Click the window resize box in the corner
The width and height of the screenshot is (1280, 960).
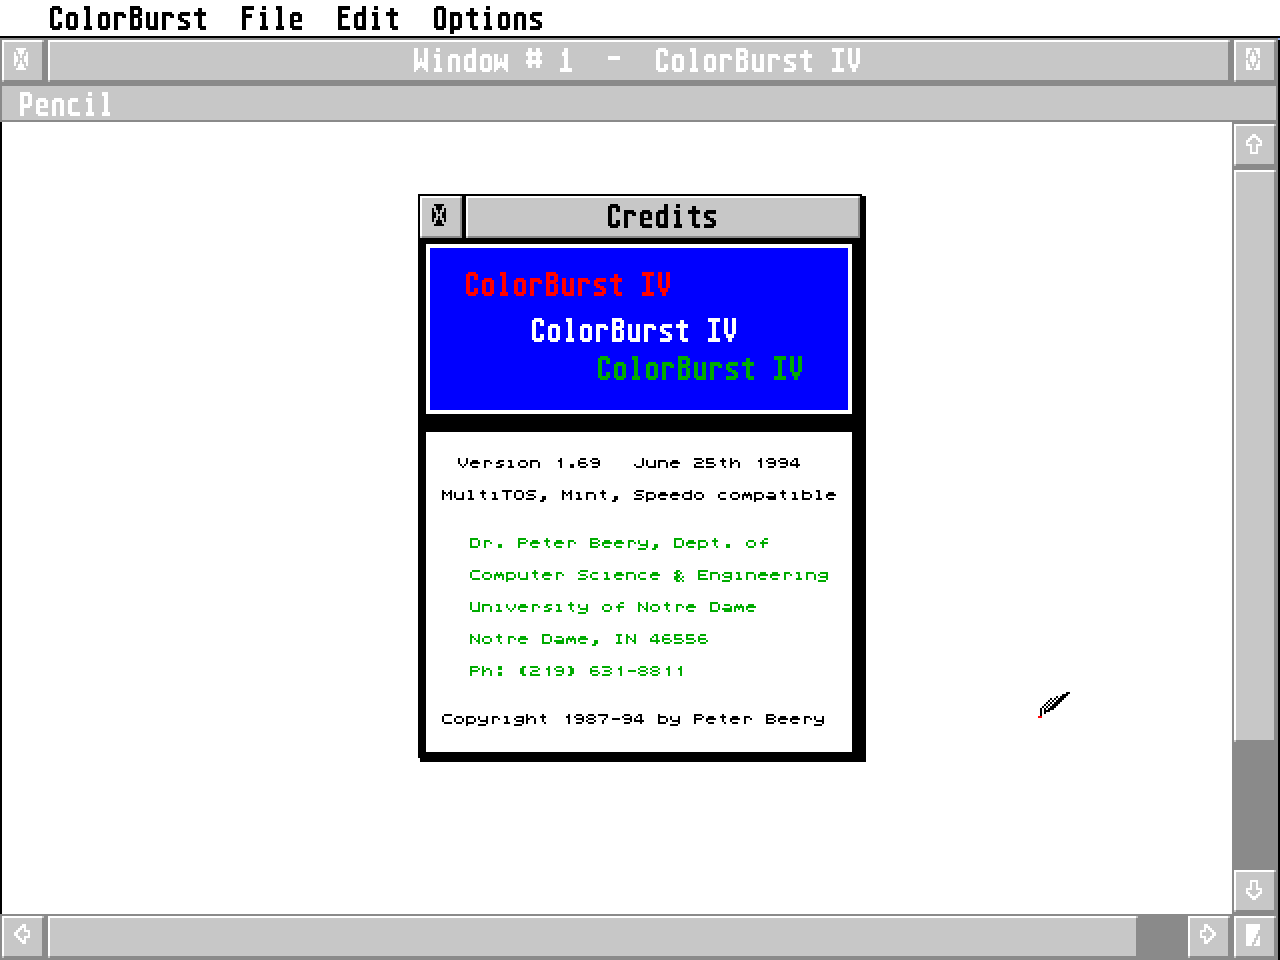(x=1254, y=935)
